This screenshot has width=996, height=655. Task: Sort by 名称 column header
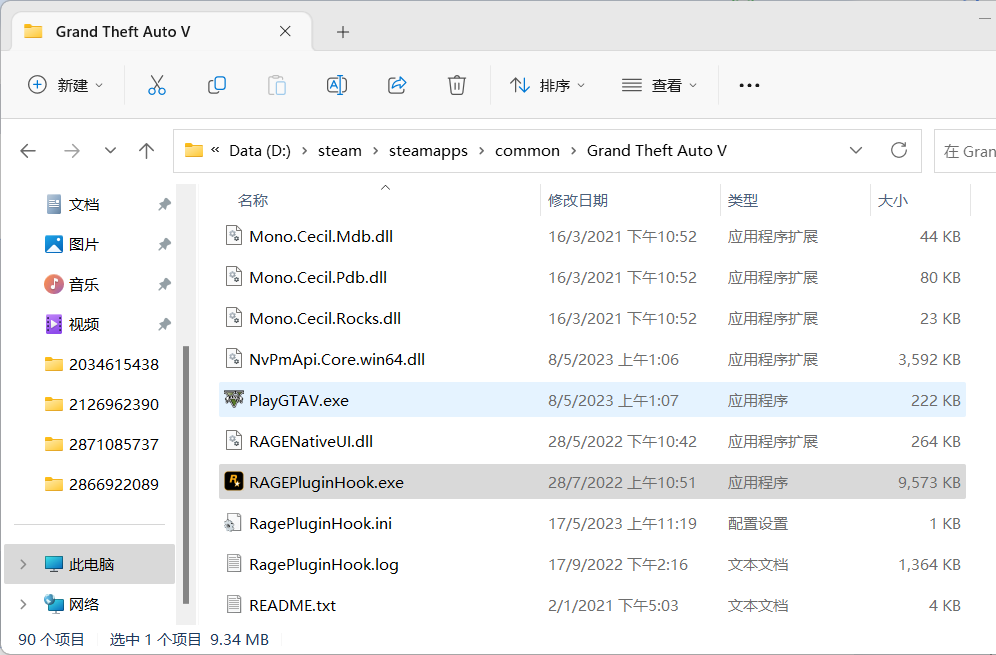click(x=253, y=201)
